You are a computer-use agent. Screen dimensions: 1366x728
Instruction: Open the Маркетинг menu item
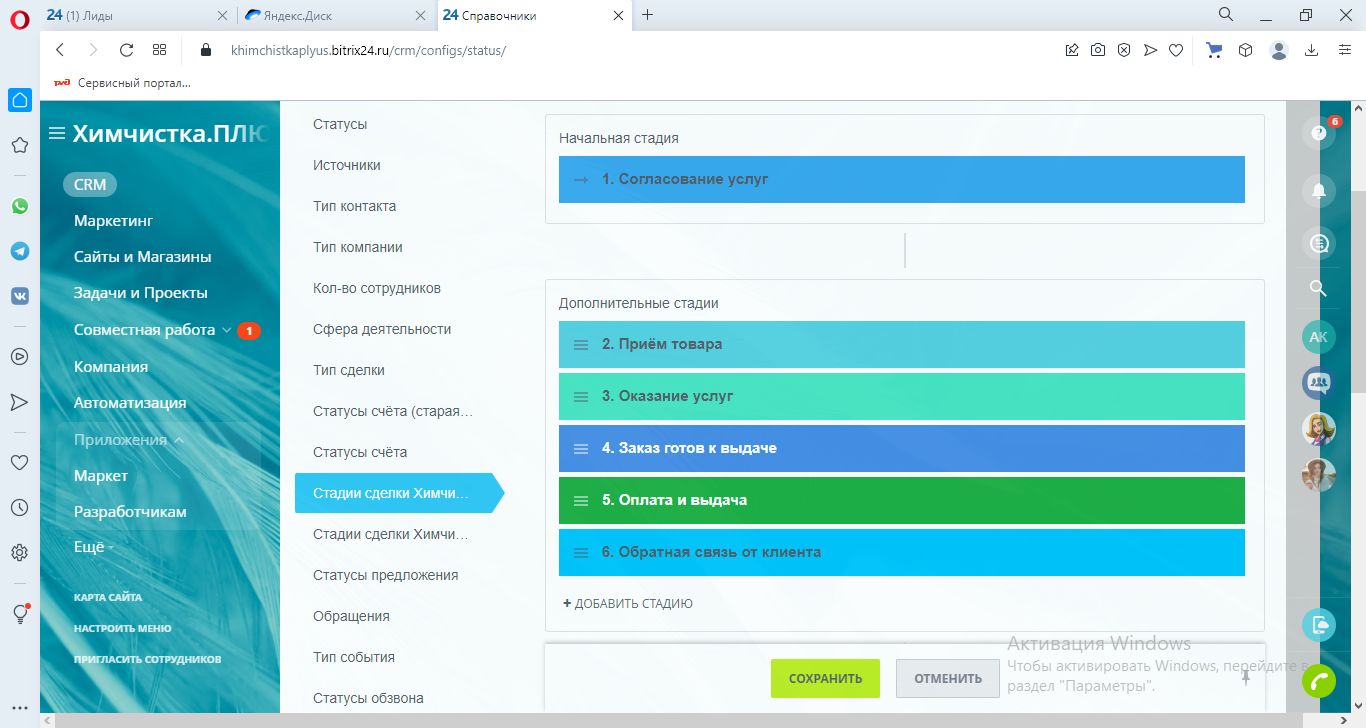(x=114, y=221)
